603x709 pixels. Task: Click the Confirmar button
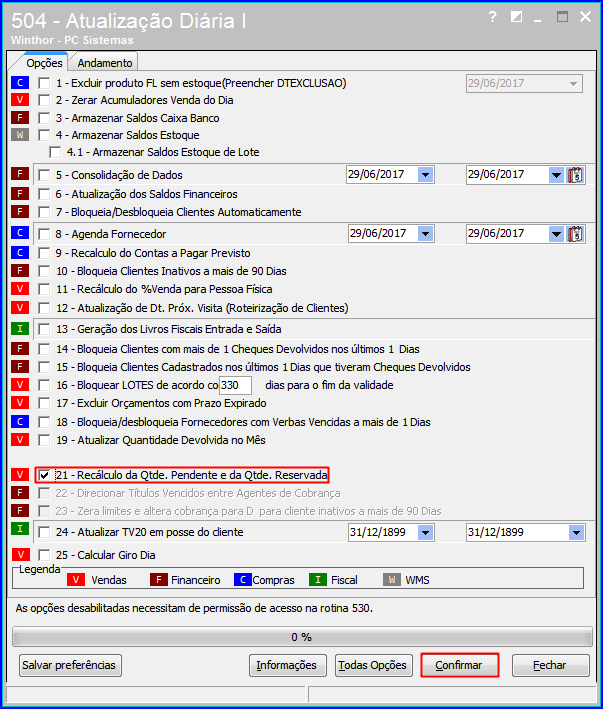[x=459, y=665]
